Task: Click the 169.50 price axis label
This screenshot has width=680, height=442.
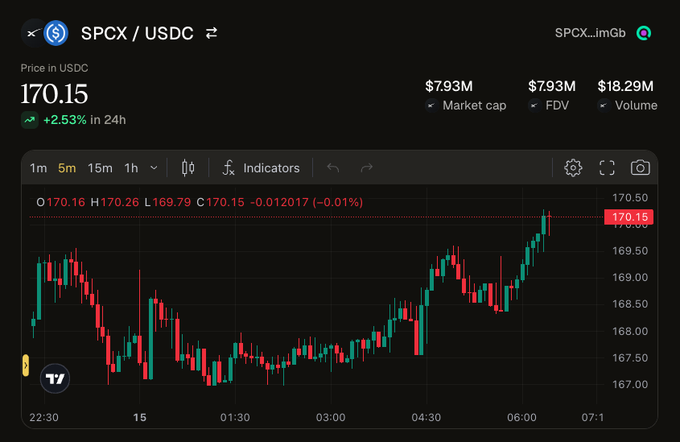Action: coord(630,251)
